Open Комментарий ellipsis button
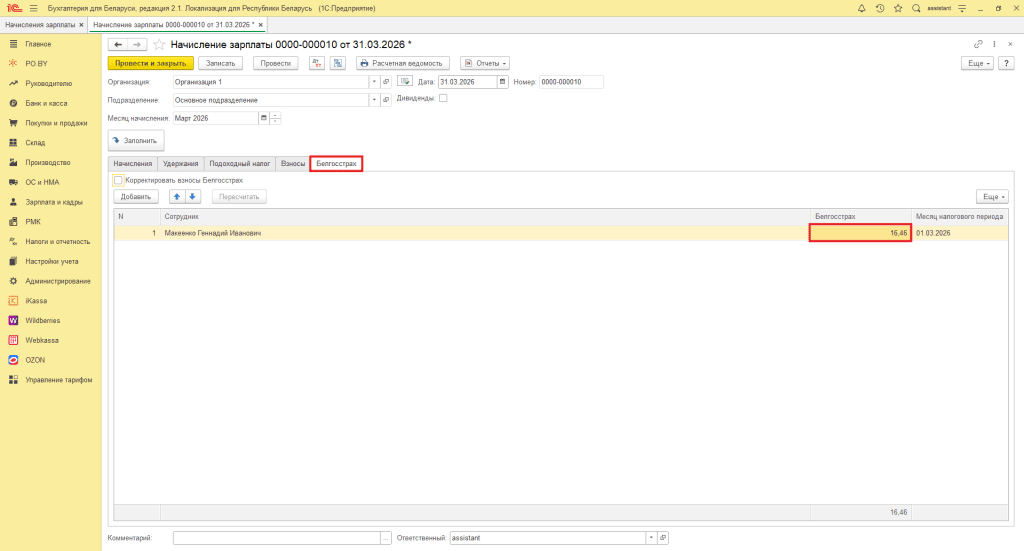 pyautogui.click(x=386, y=538)
